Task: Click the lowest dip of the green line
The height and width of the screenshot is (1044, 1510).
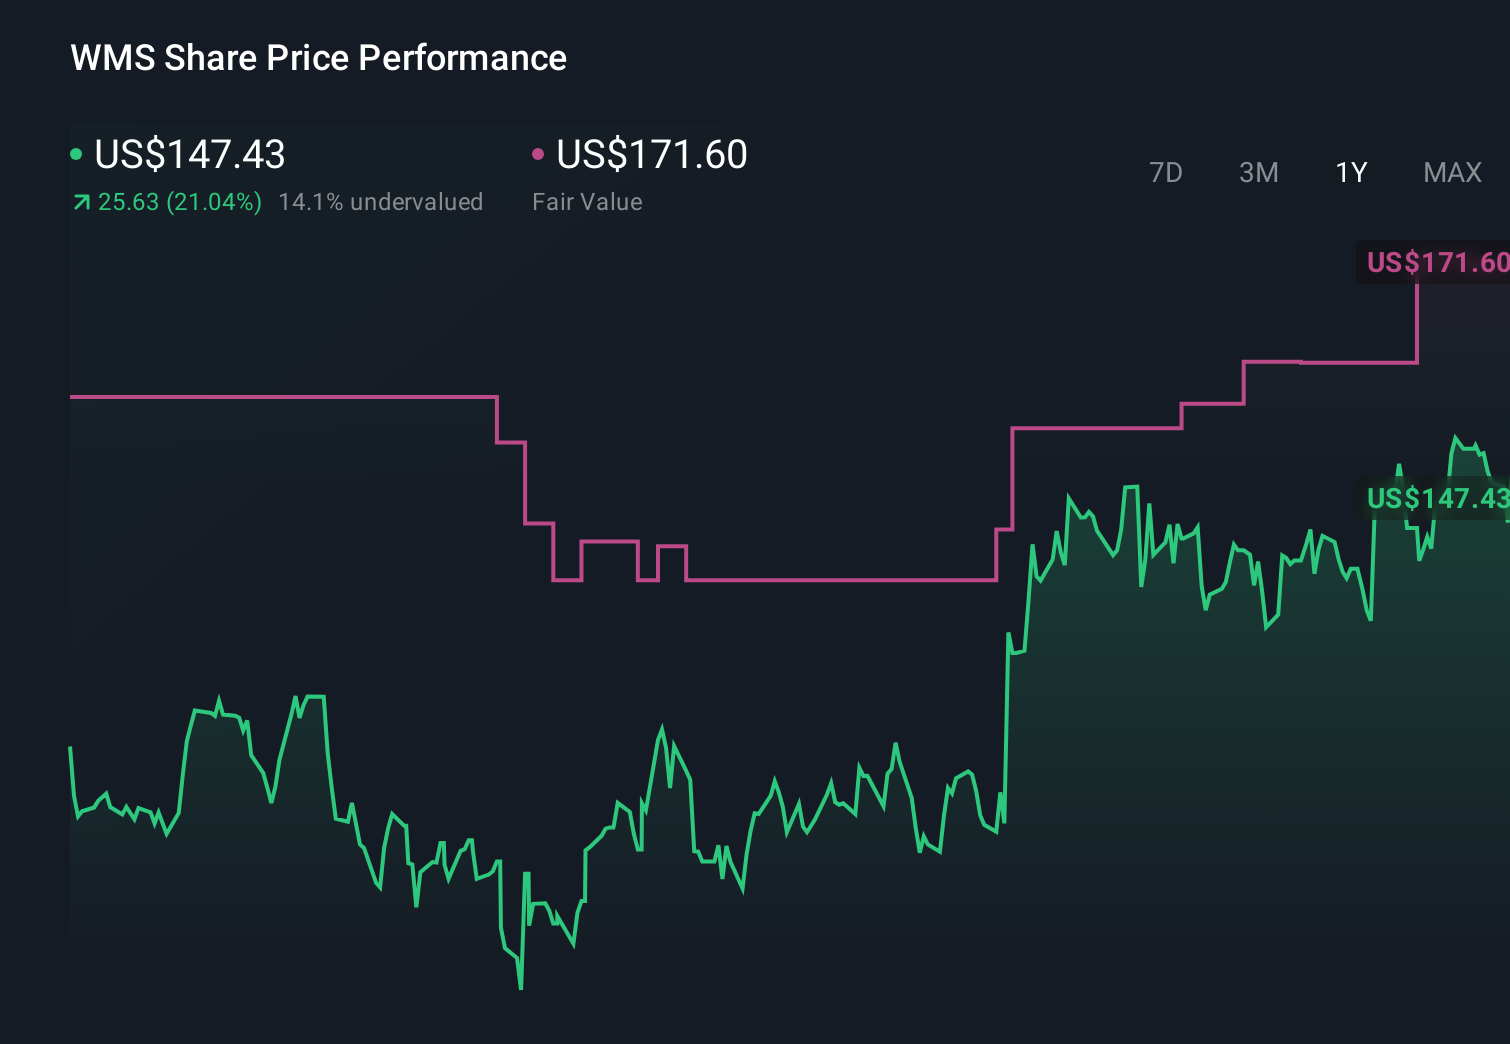Action: pyautogui.click(x=520, y=987)
